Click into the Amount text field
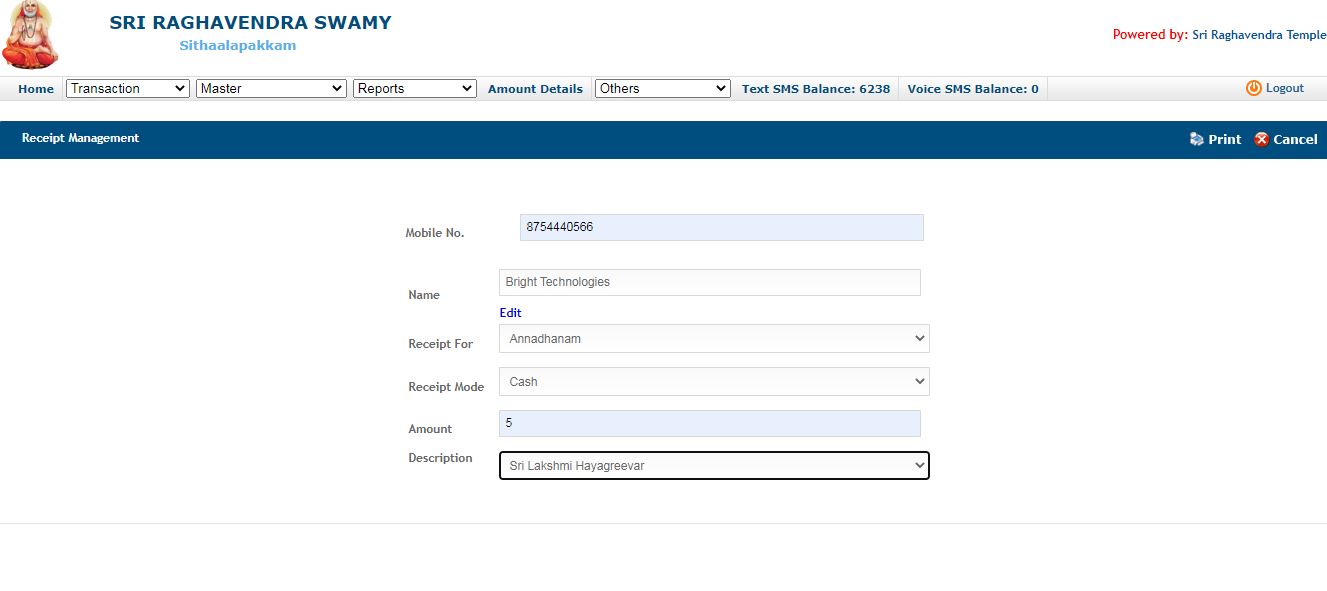The image size is (1327, 591). click(709, 423)
